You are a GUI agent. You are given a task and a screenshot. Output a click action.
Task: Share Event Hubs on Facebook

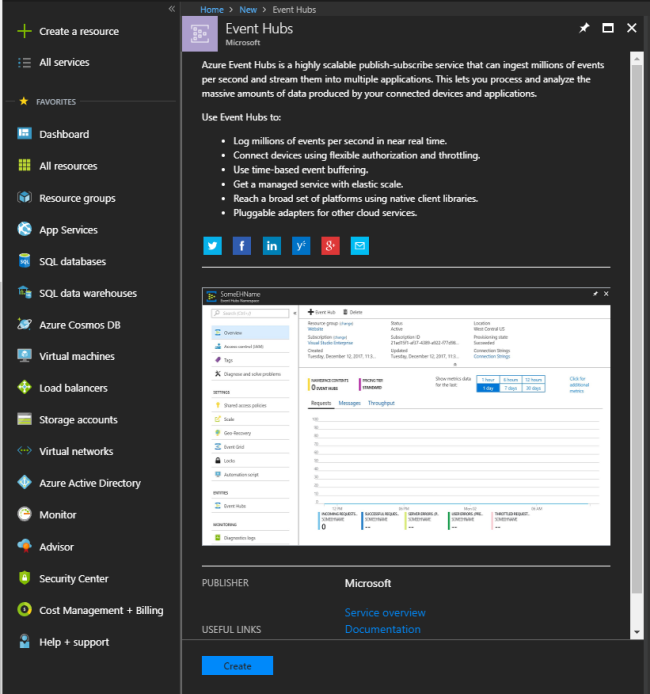pos(242,246)
